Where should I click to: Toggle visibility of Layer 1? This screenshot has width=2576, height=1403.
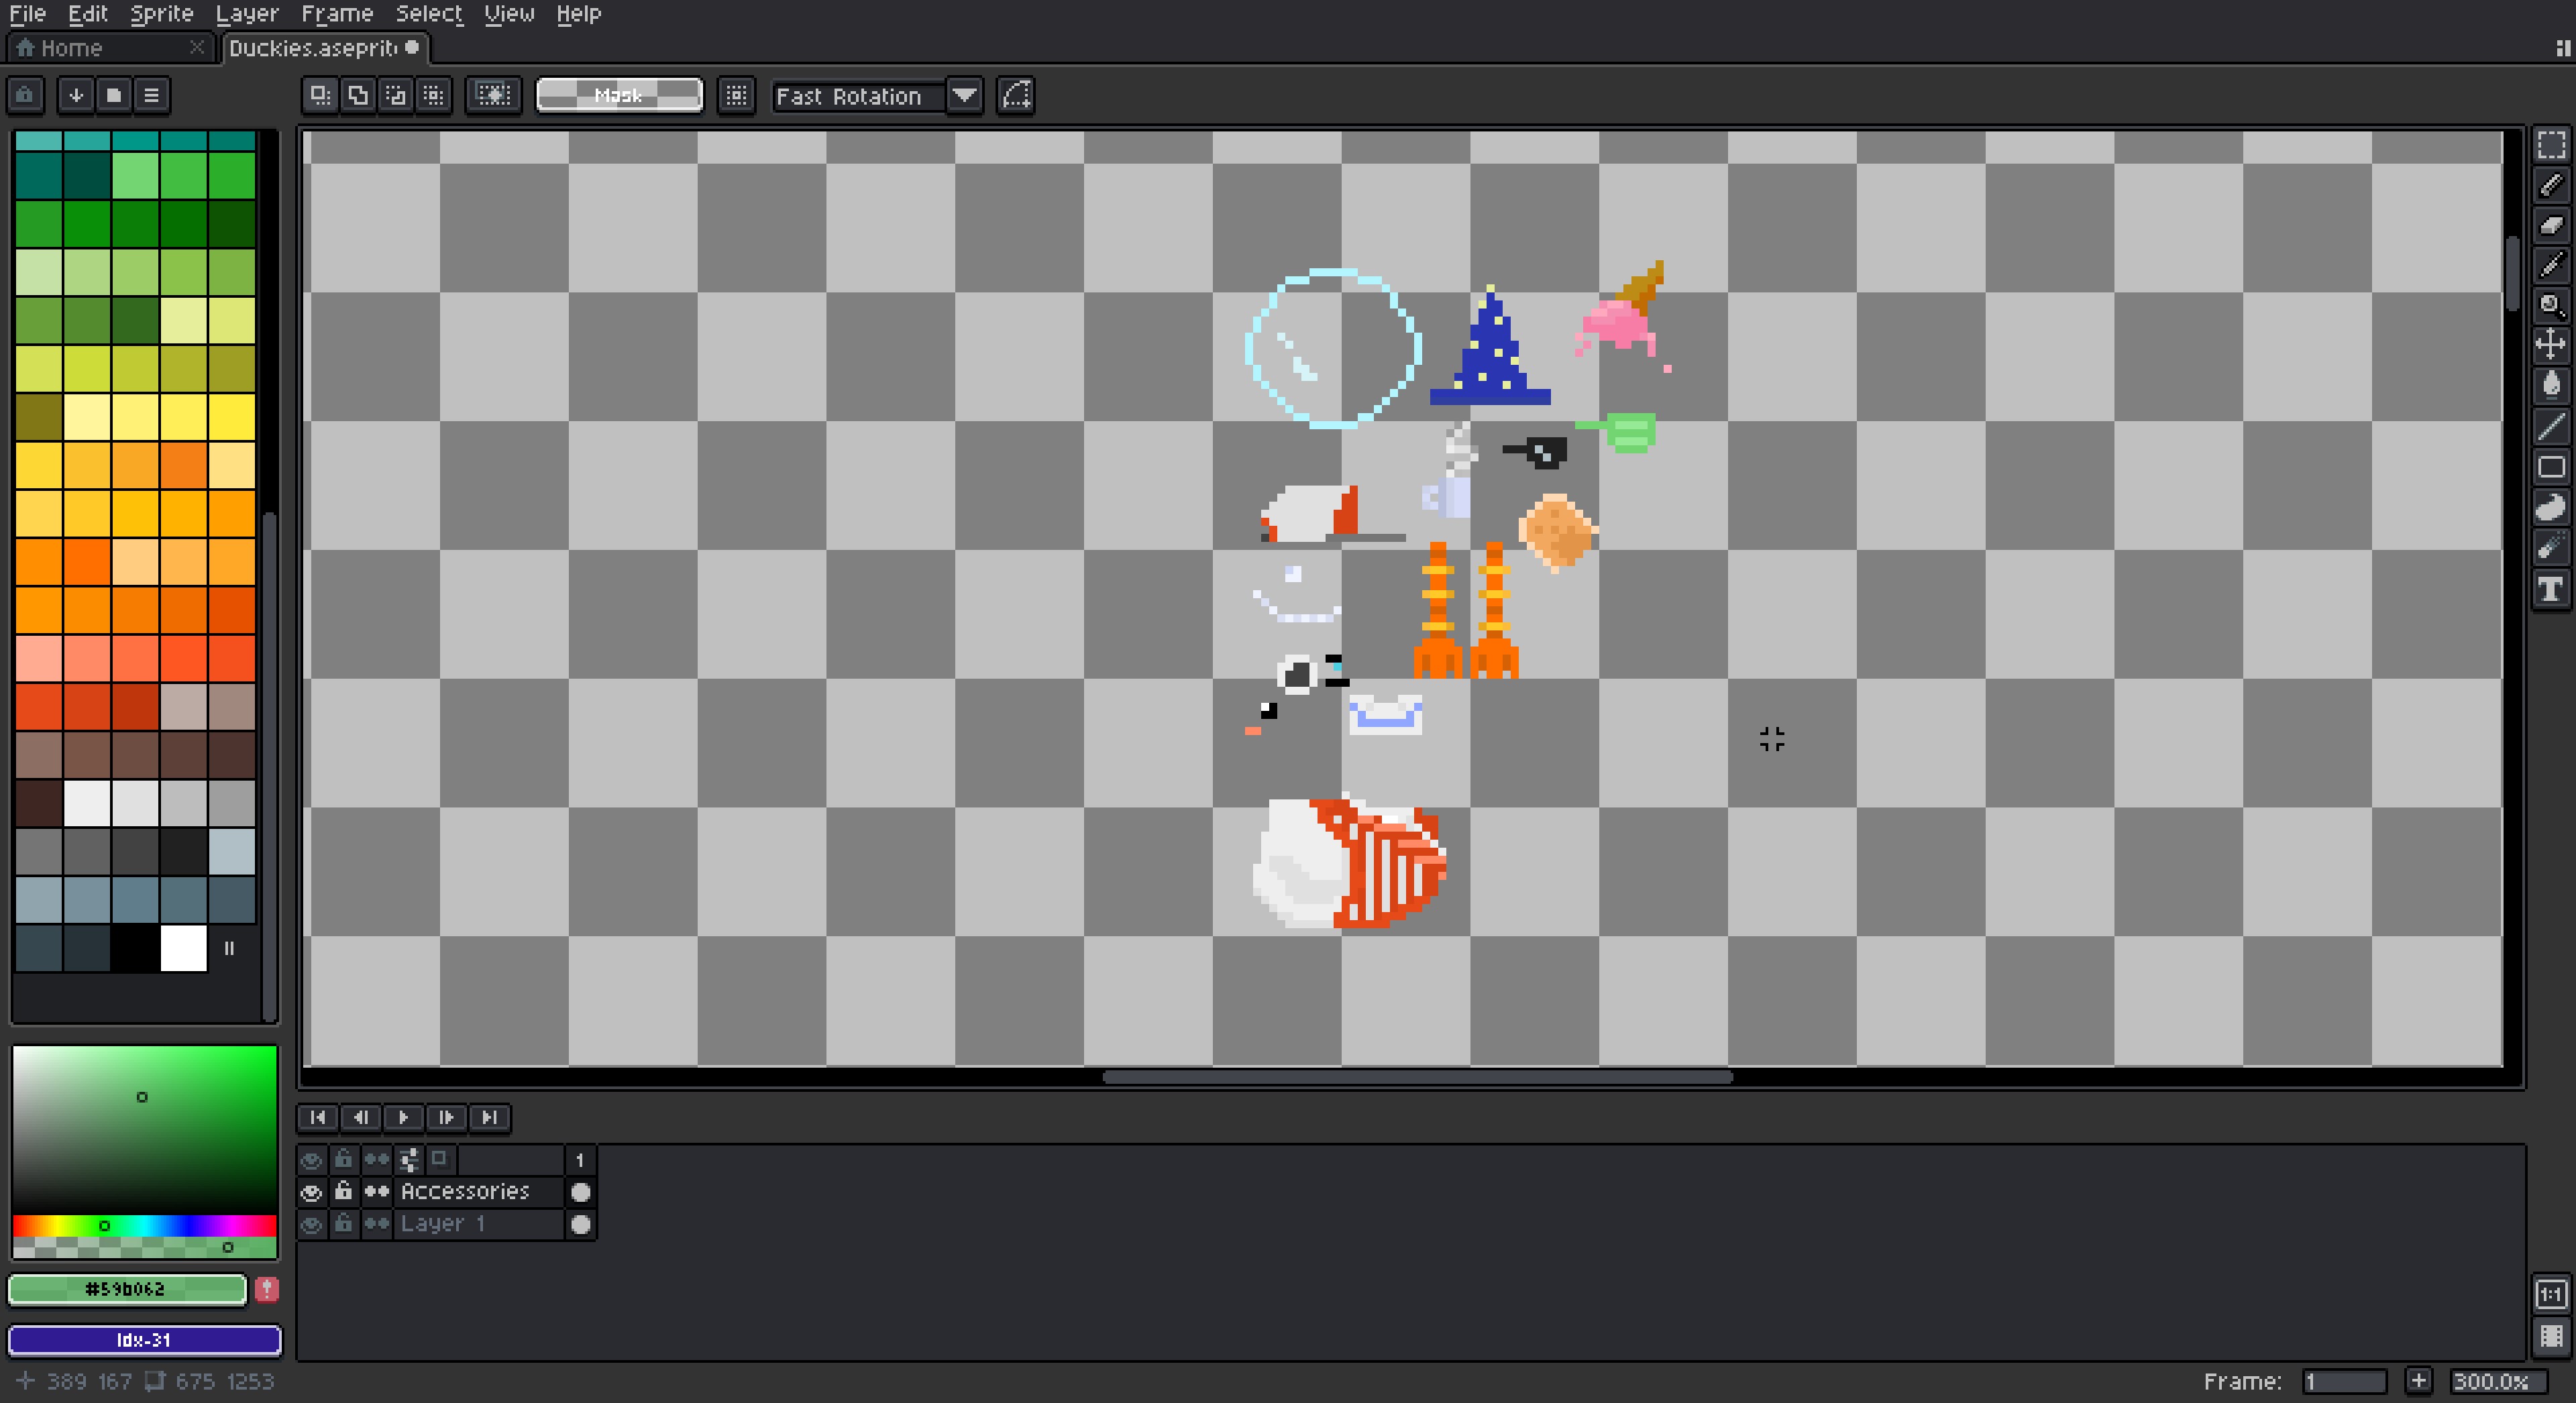(x=311, y=1224)
